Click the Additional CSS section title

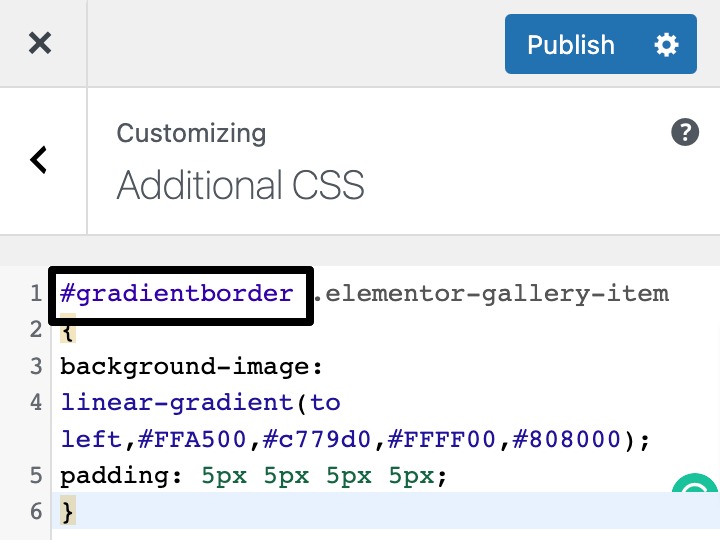(x=241, y=185)
